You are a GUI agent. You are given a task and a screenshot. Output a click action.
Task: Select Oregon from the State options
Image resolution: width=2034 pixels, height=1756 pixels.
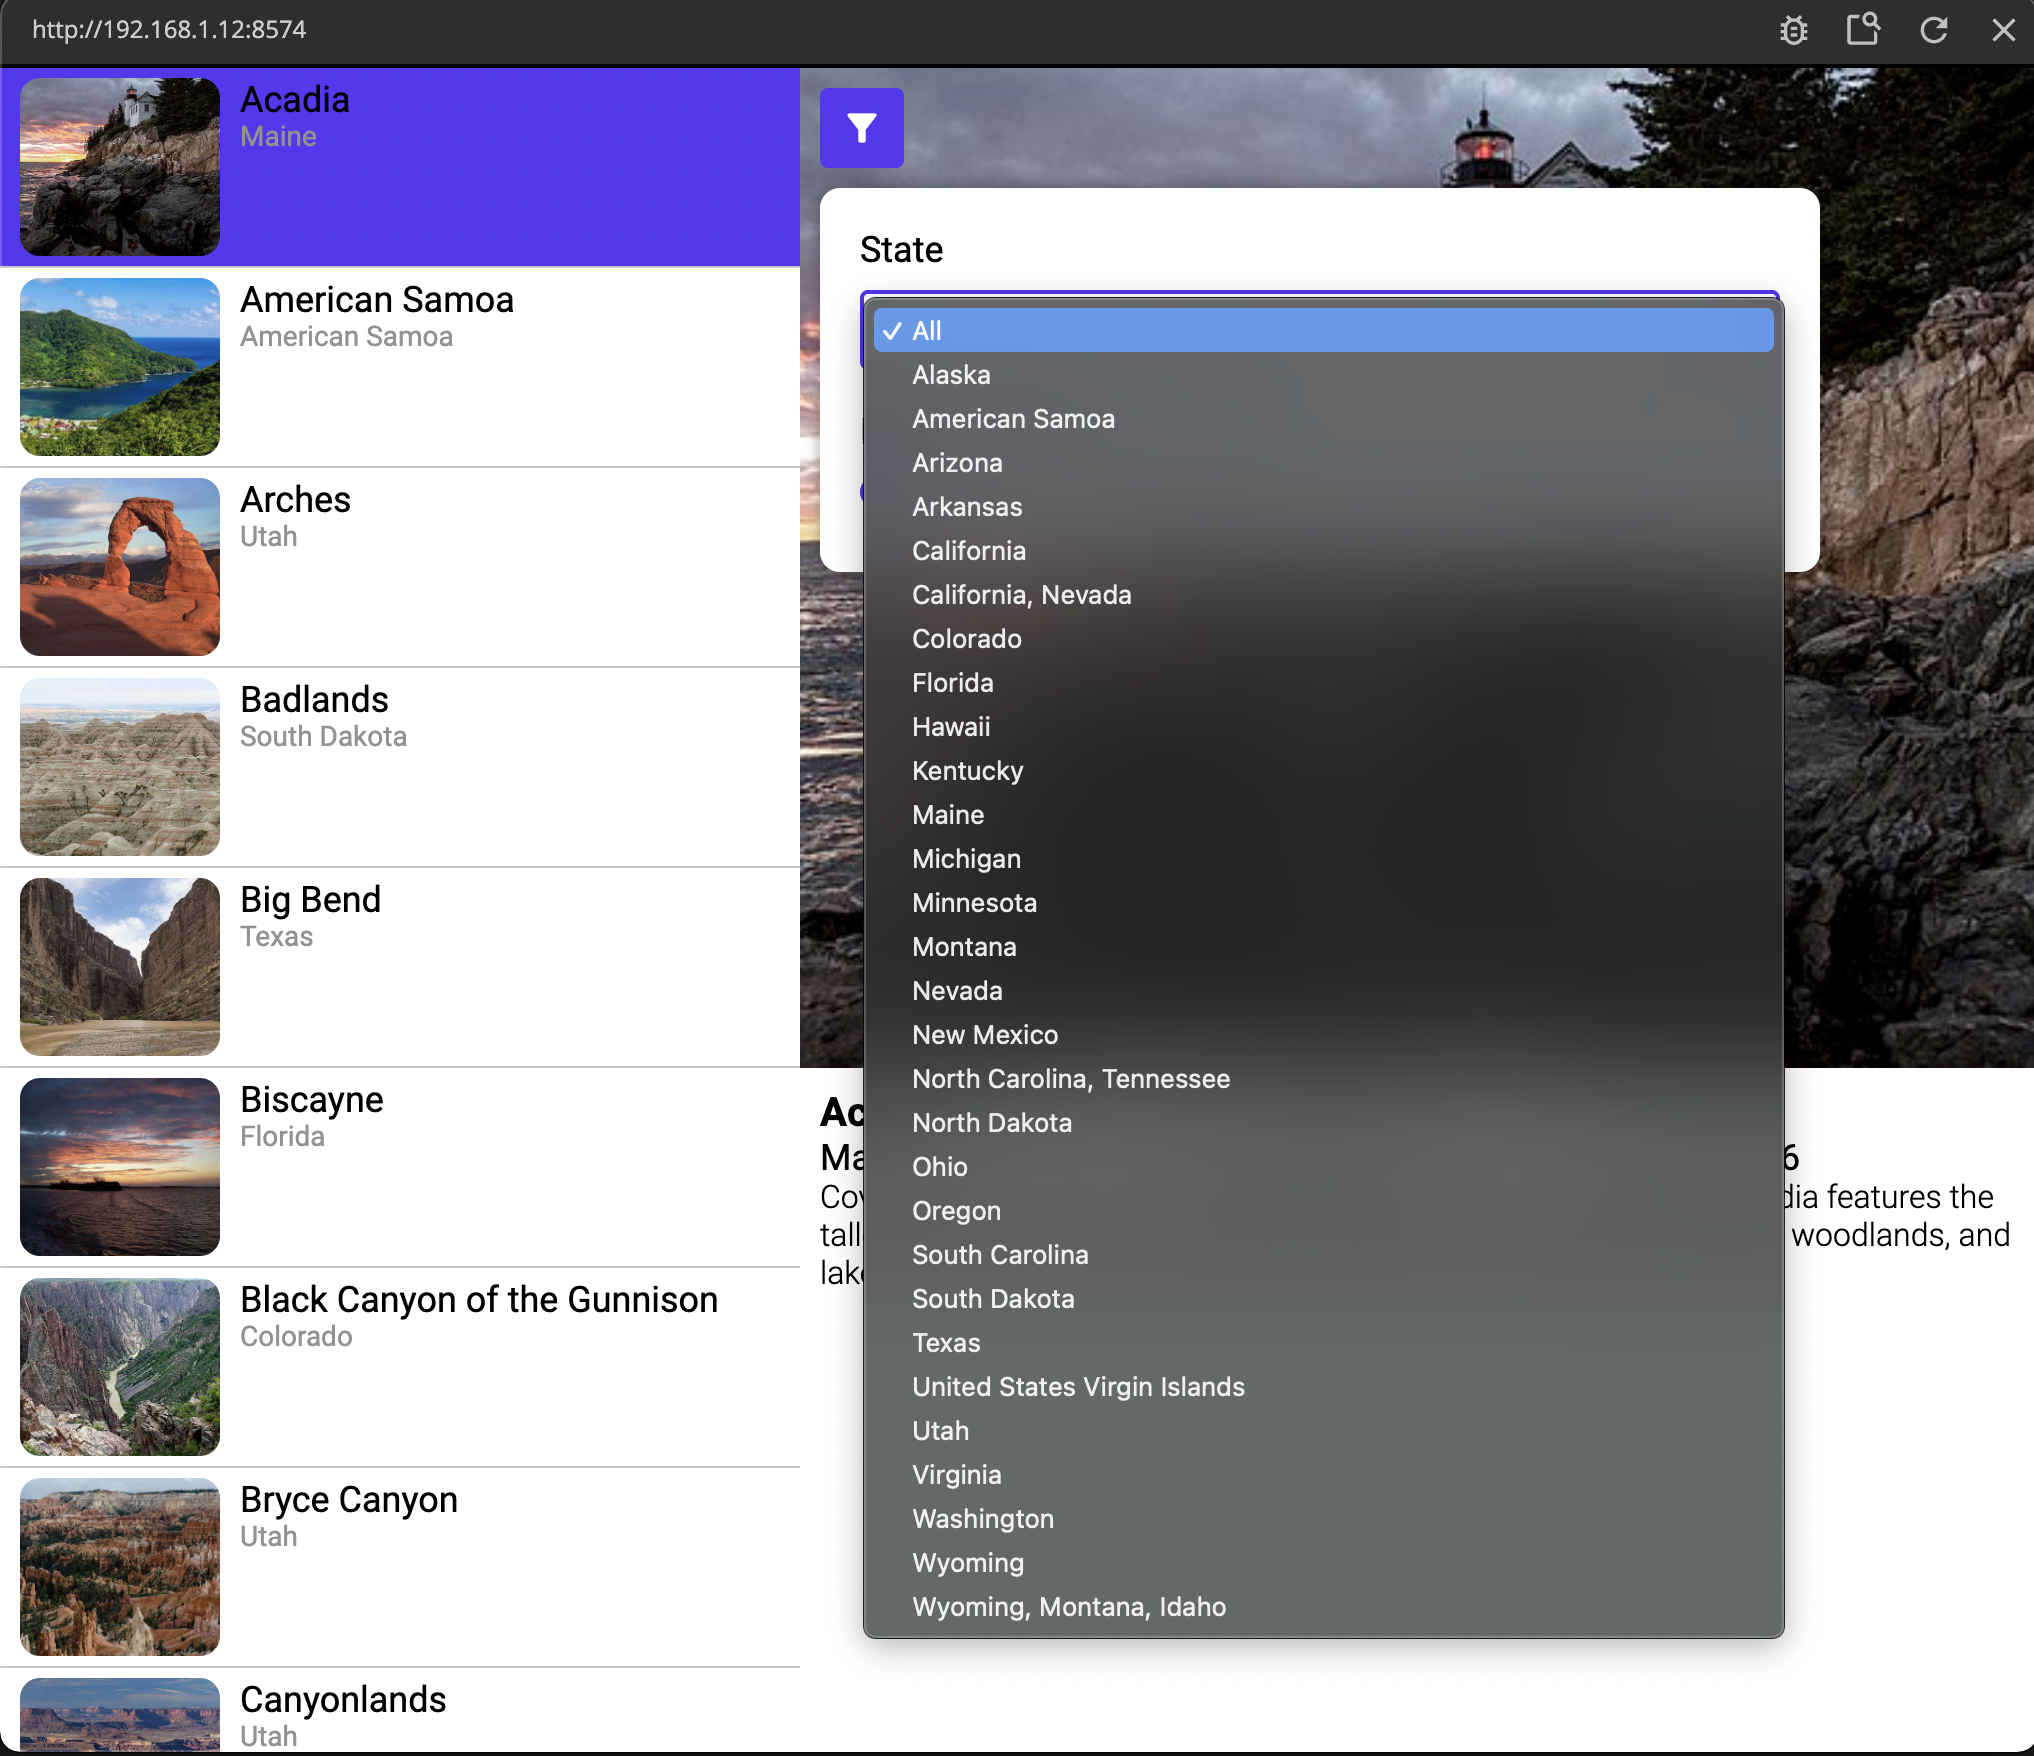coord(1323,1211)
